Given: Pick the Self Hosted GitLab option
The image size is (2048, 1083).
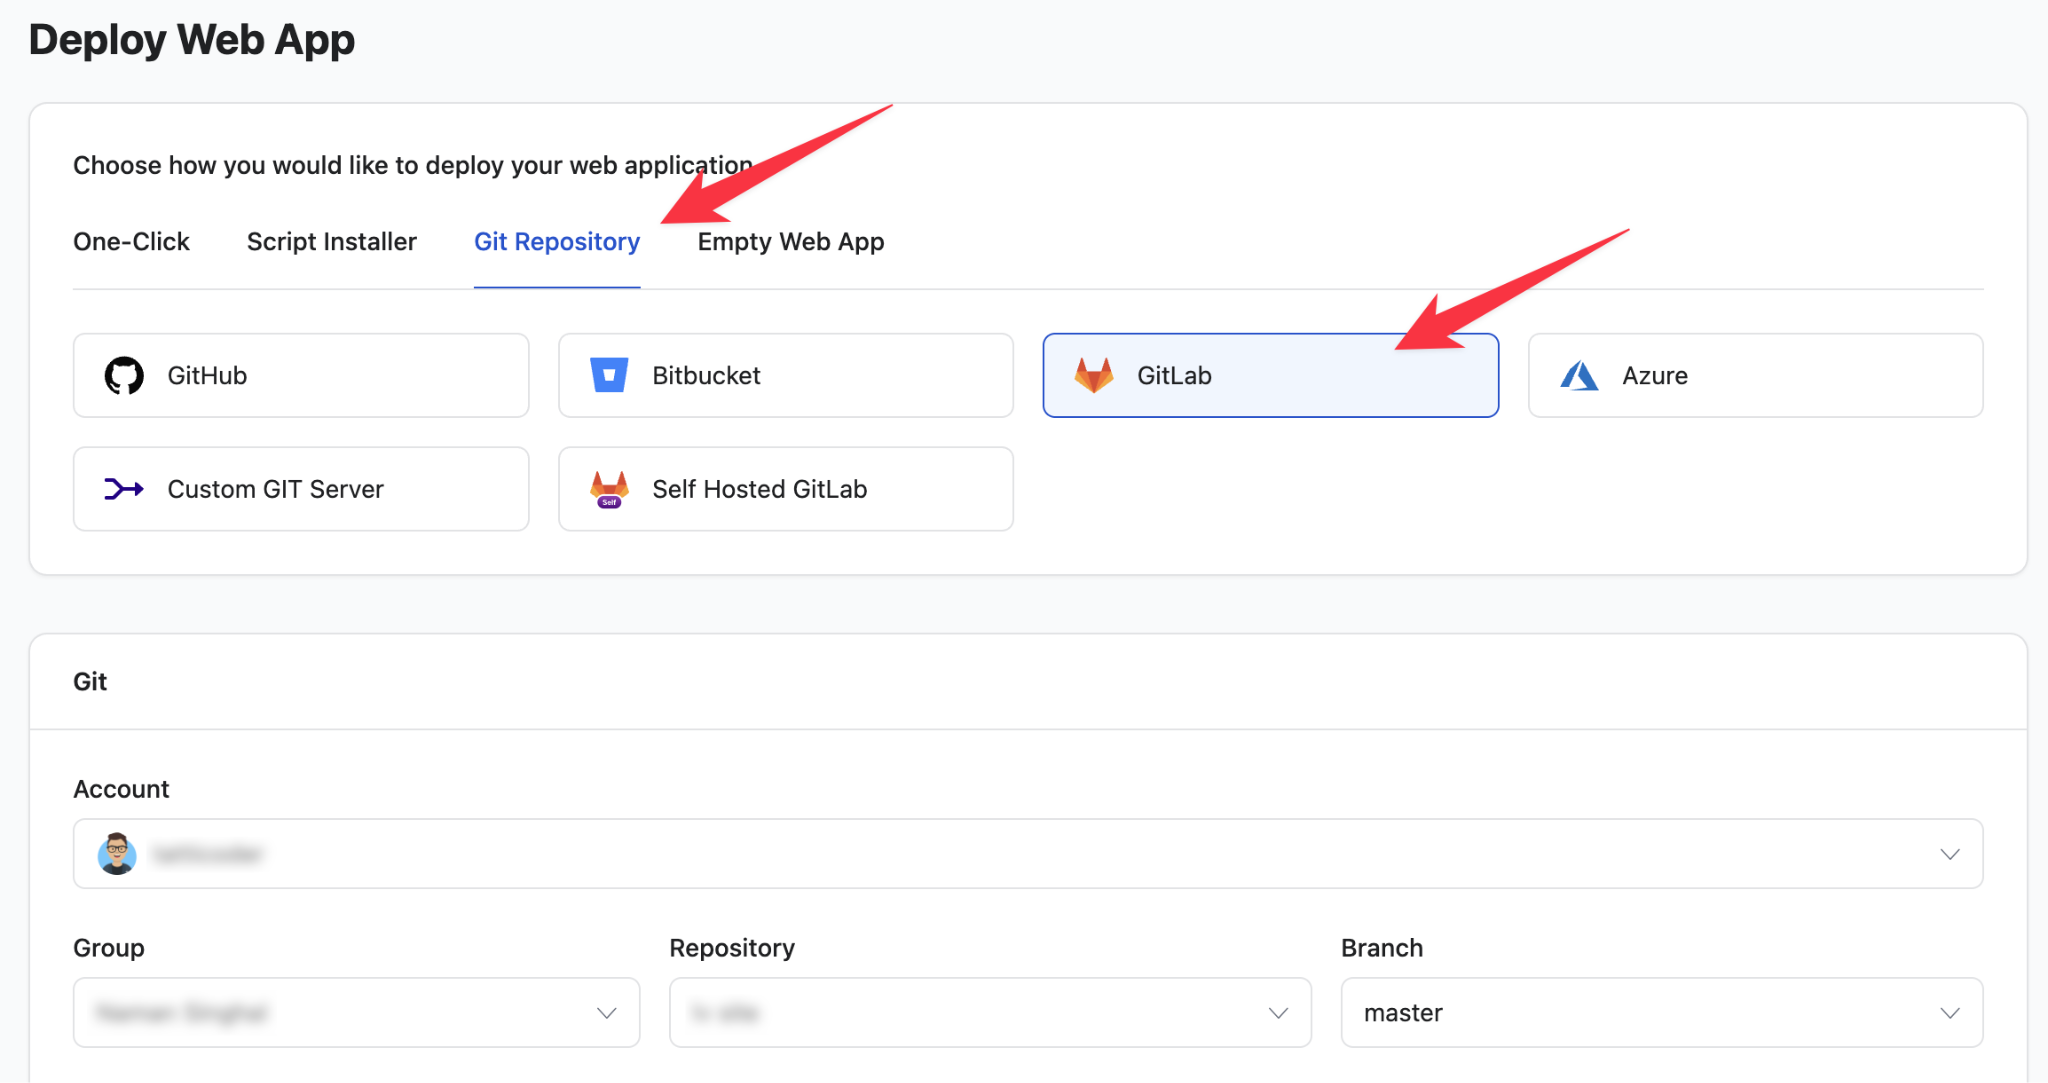Looking at the screenshot, I should (x=786, y=489).
